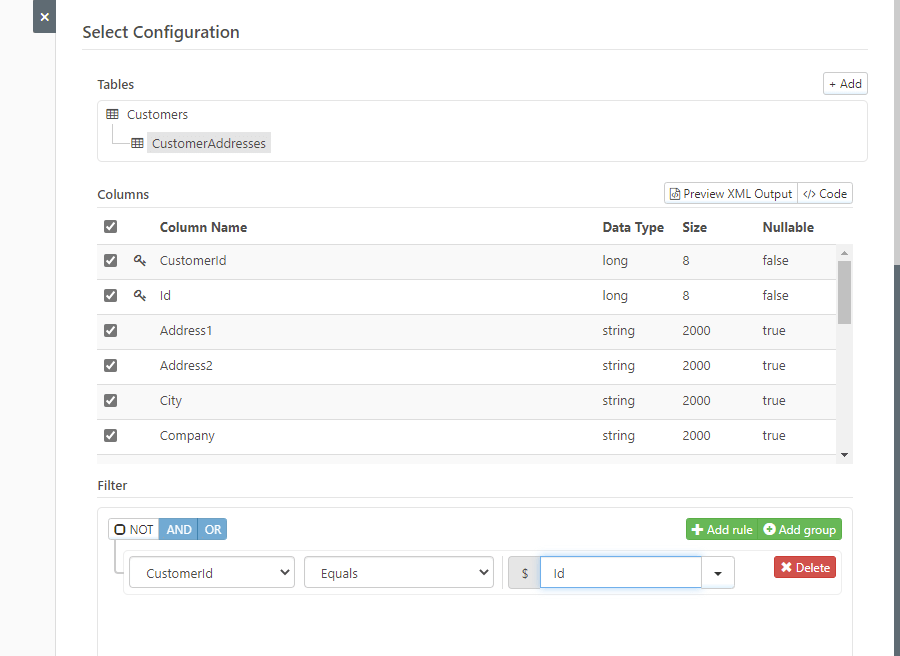Click the key icon beside Id
The height and width of the screenshot is (656, 900).
[140, 295]
